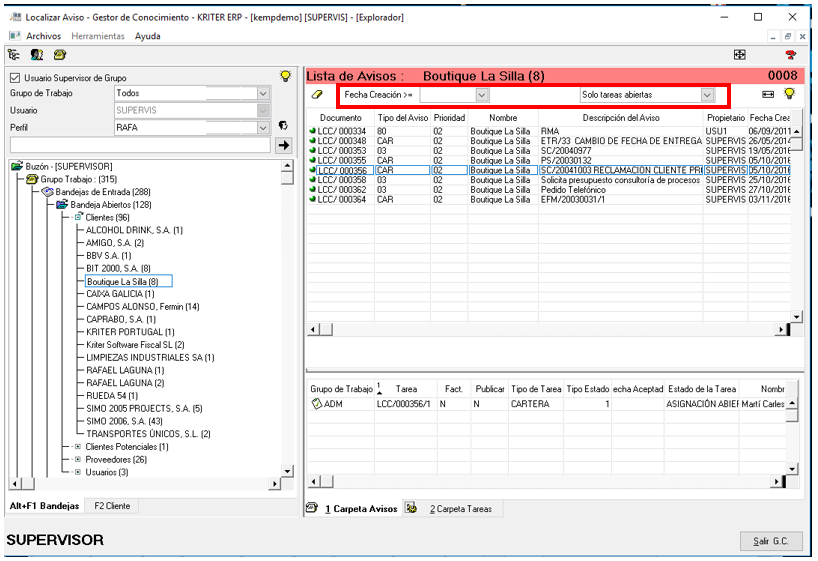Screen dimensions: 818x561
Task: Expand the Usuarios (3) node
Action: [x=78, y=472]
